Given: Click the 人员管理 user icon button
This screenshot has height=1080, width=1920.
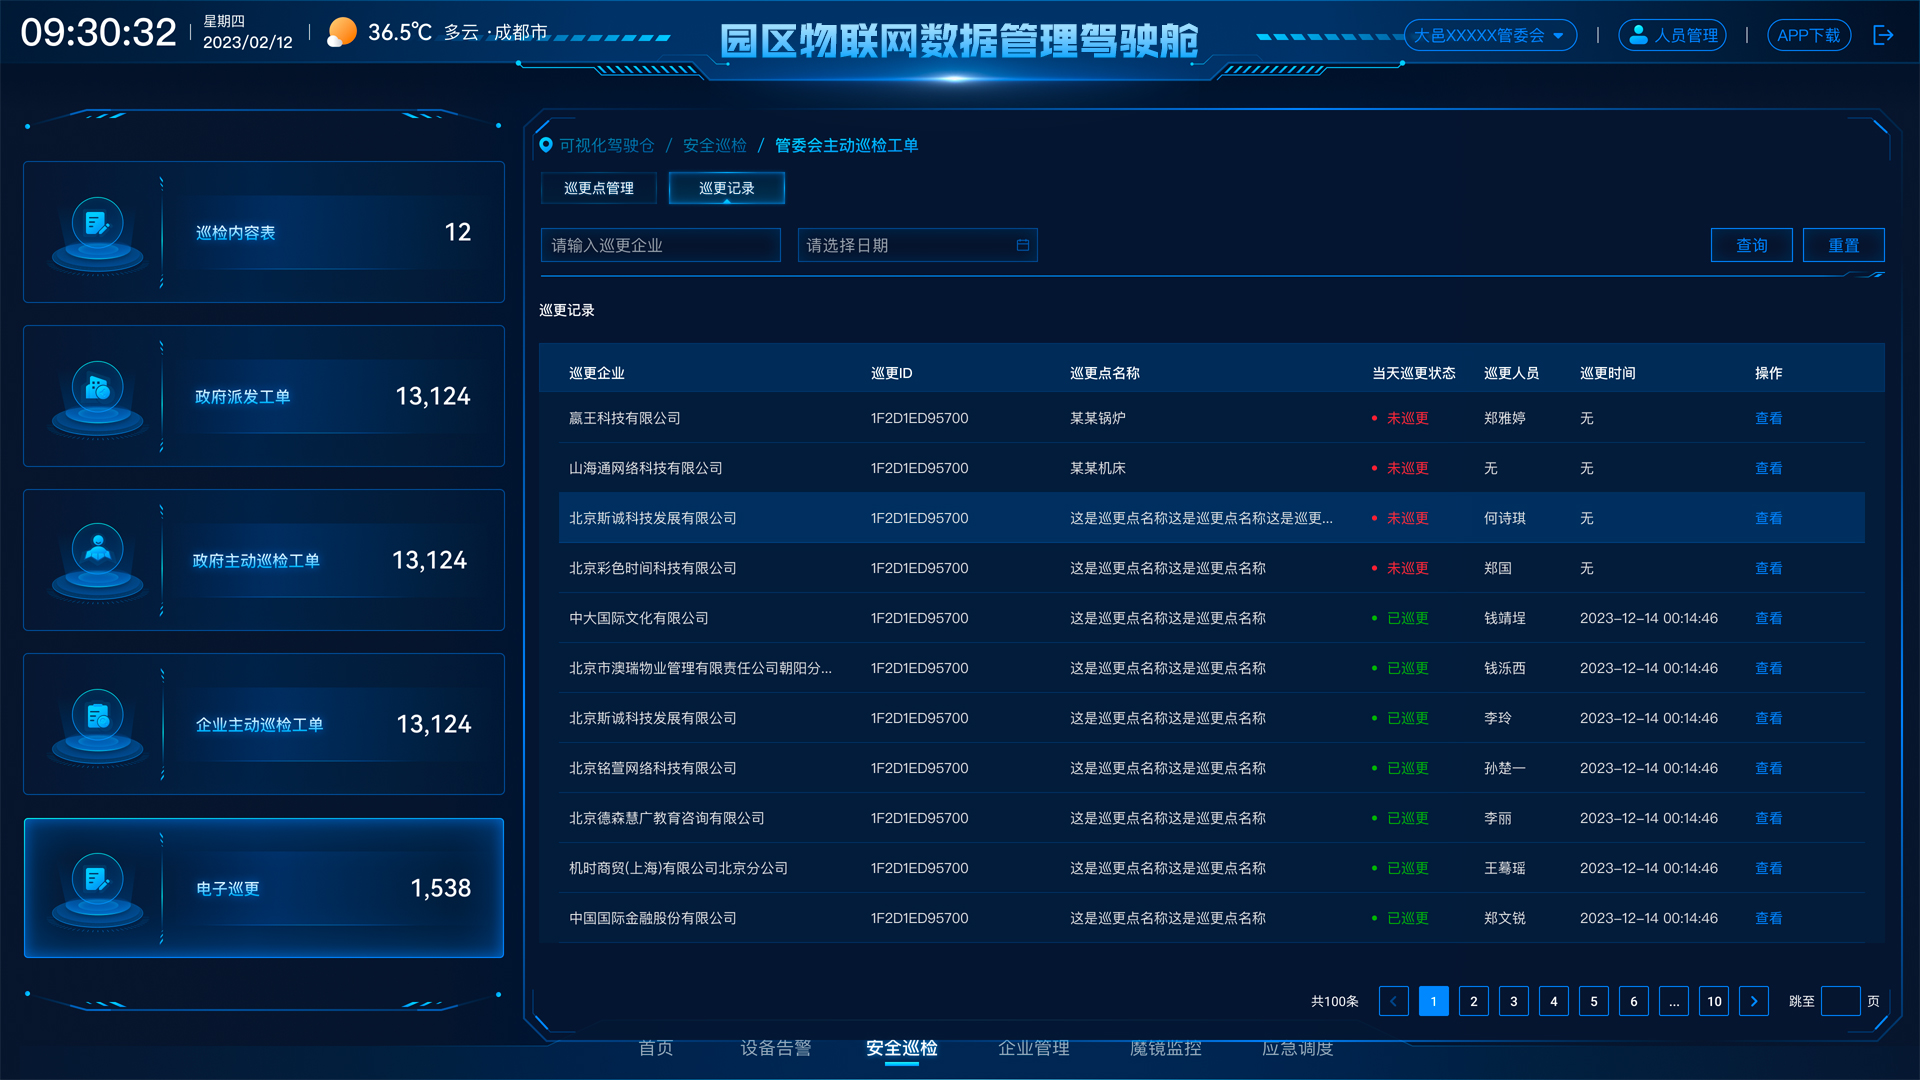Looking at the screenshot, I should click(x=1672, y=35).
